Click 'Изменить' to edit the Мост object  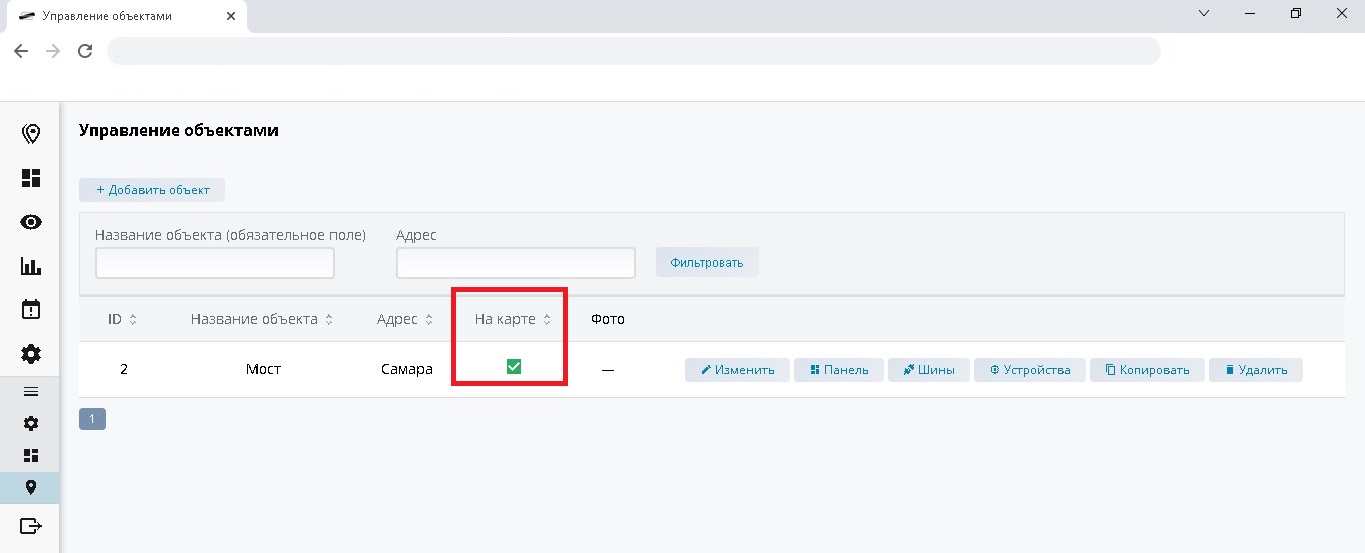pos(737,370)
